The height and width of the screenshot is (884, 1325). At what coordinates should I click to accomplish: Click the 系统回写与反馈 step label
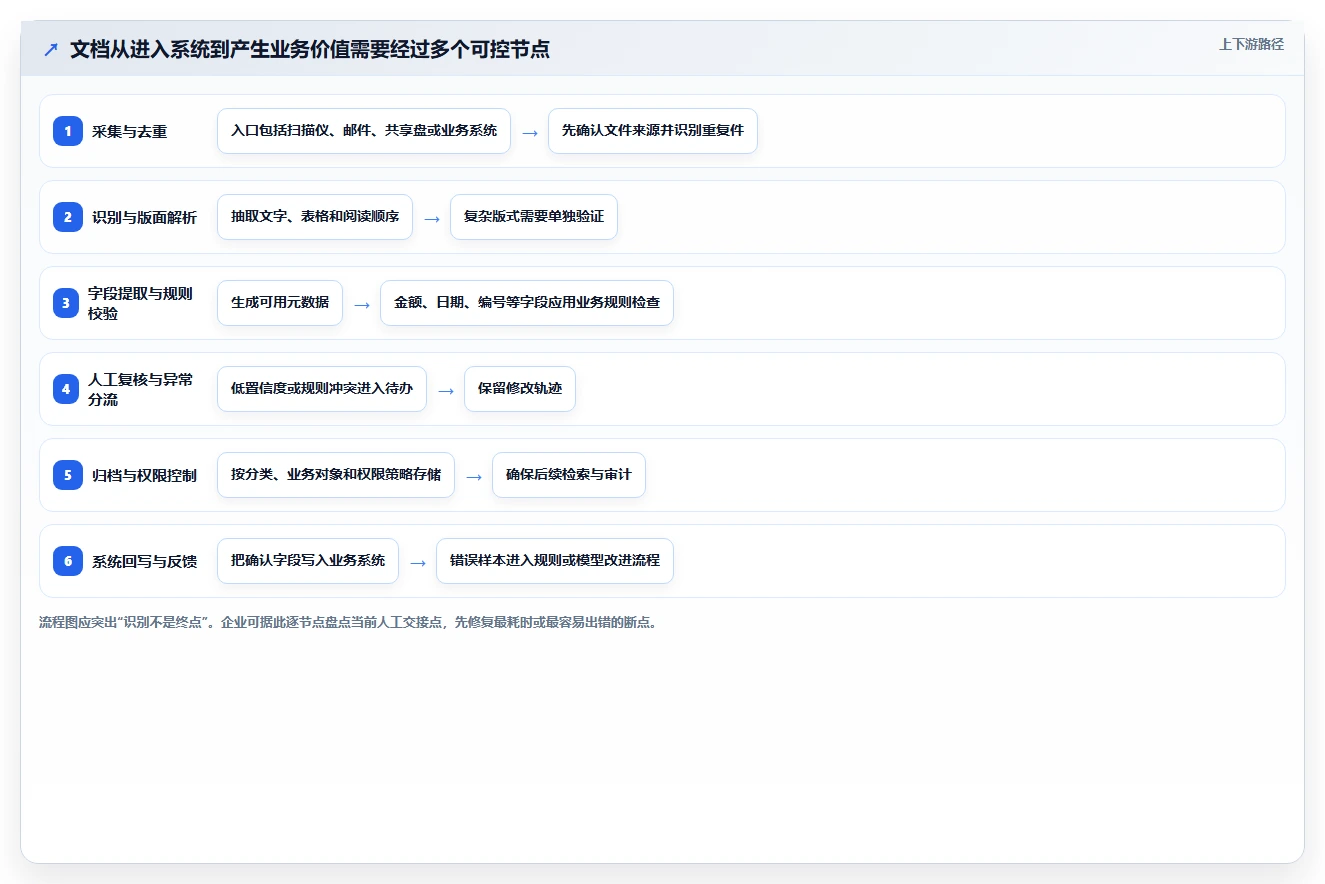(145, 561)
